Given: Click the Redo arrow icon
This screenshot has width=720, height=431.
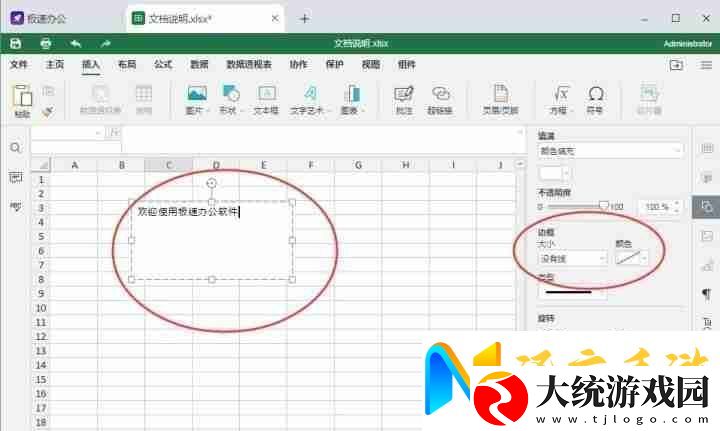Looking at the screenshot, I should pos(106,44).
